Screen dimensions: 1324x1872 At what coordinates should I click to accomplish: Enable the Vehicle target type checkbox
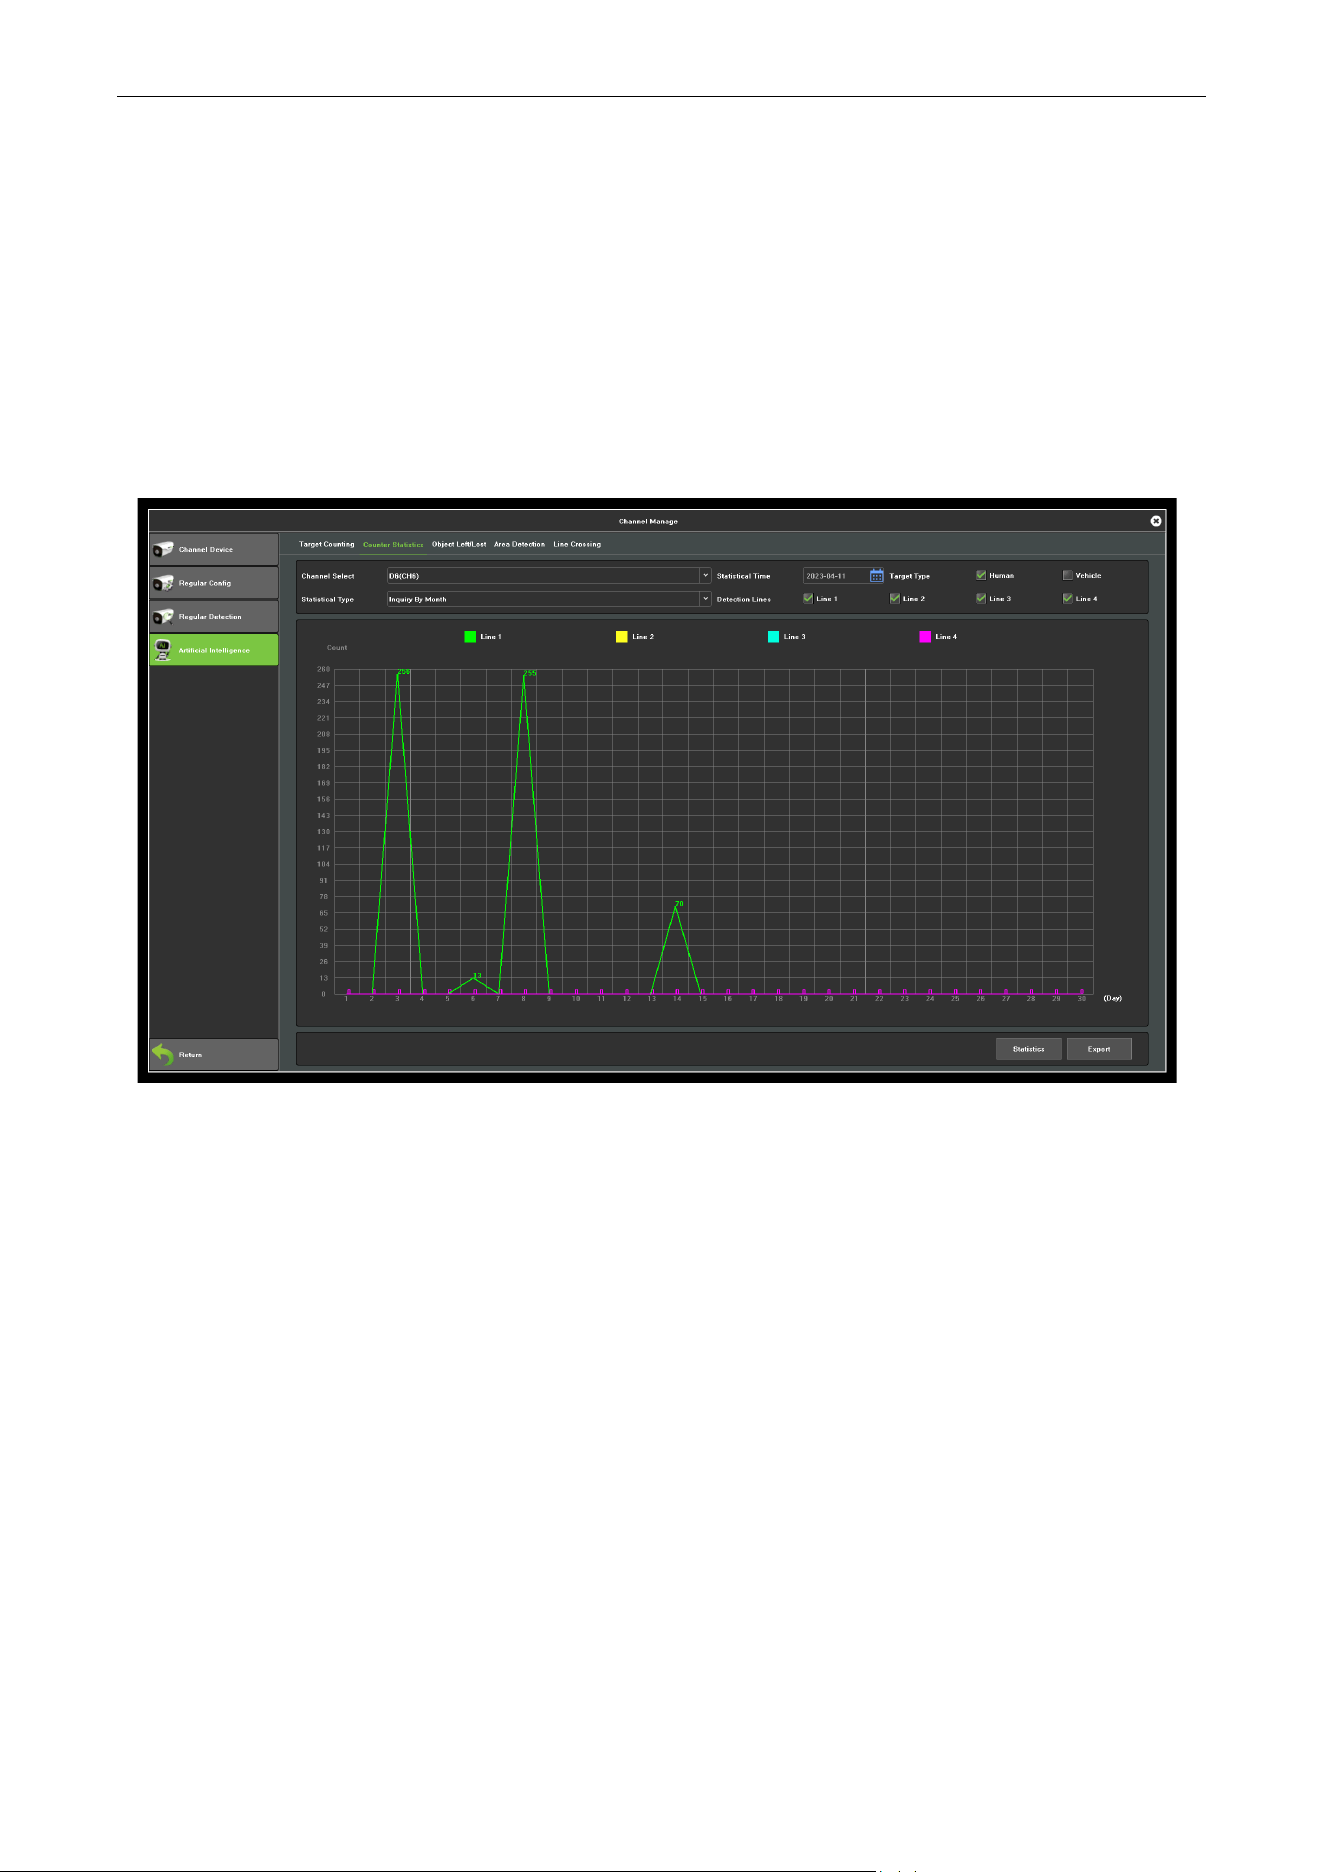point(1067,575)
